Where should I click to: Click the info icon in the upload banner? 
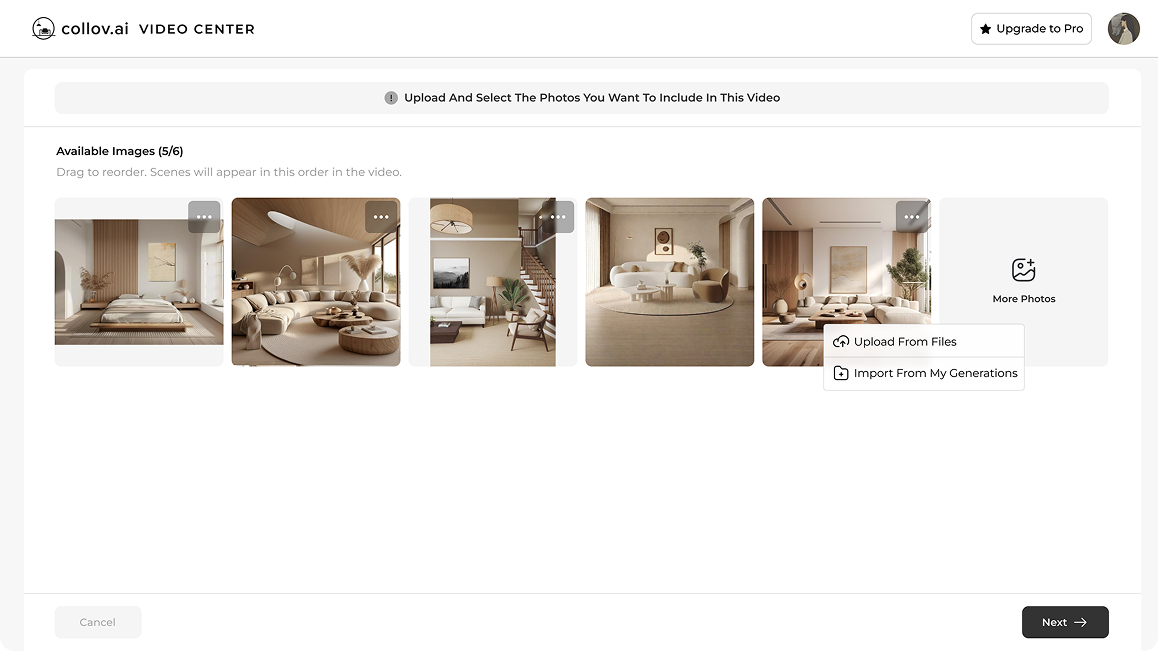(x=391, y=98)
